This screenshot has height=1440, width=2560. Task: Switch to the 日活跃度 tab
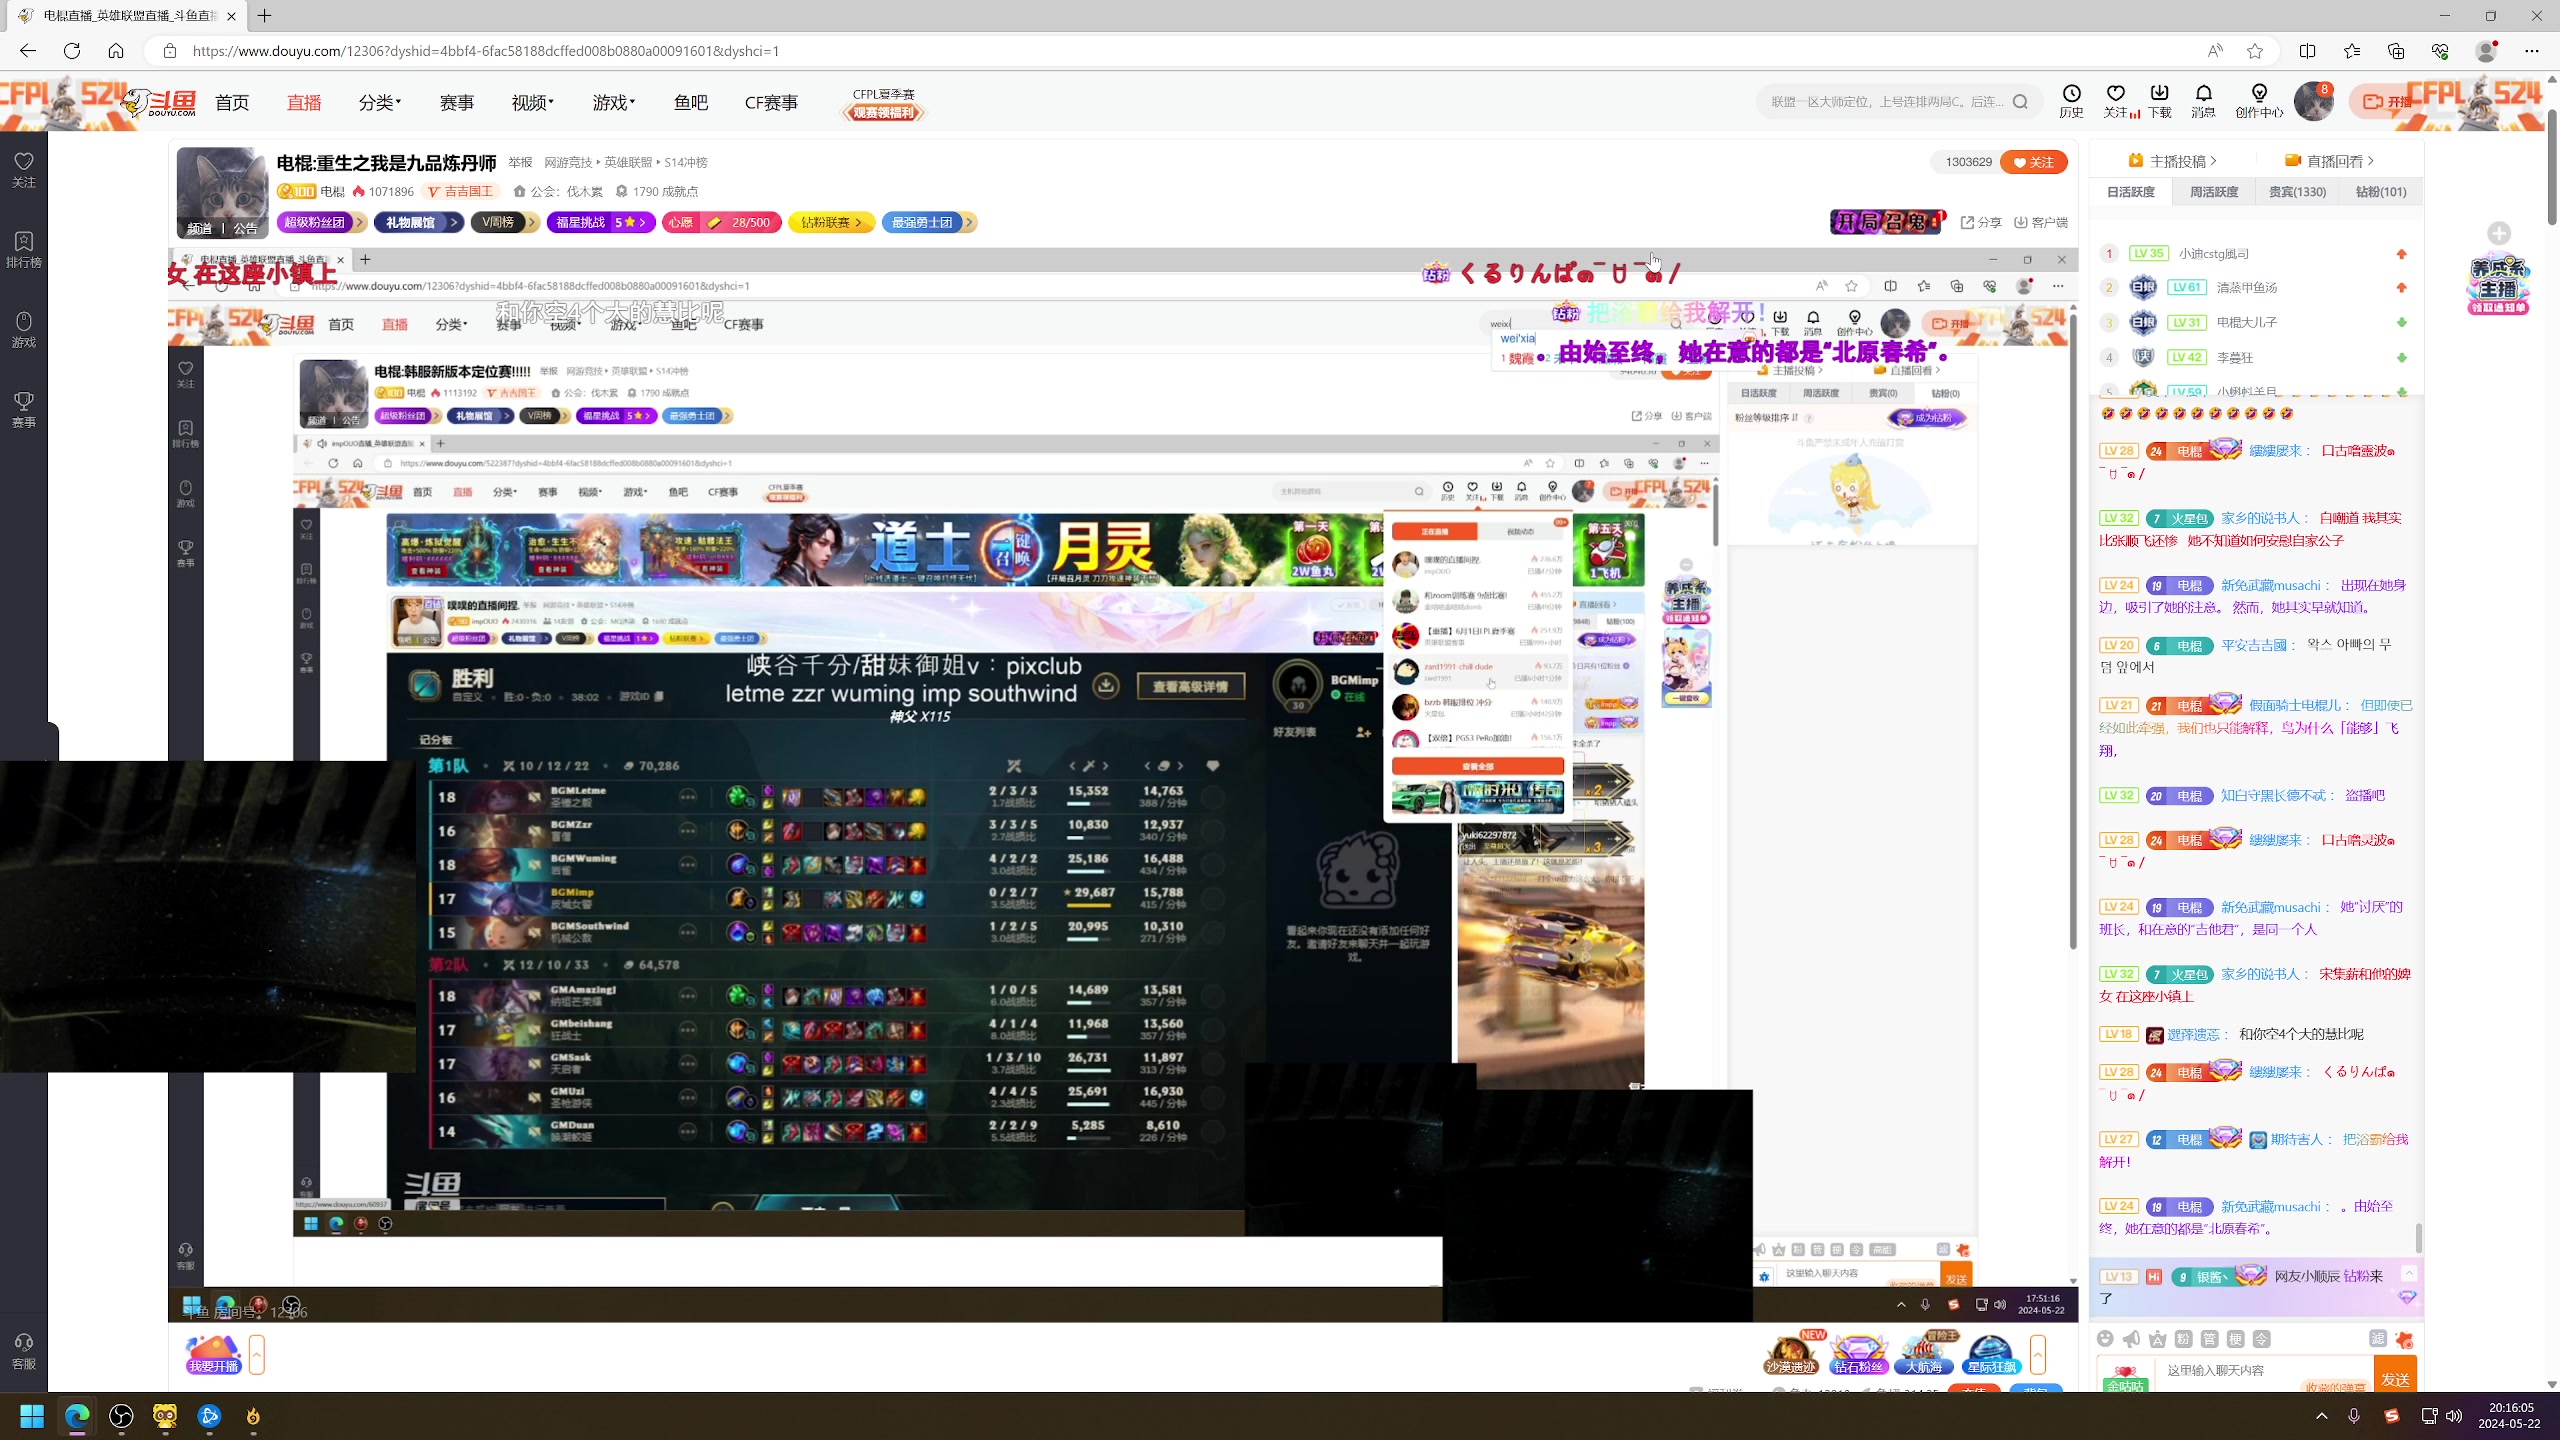pyautogui.click(x=2131, y=192)
